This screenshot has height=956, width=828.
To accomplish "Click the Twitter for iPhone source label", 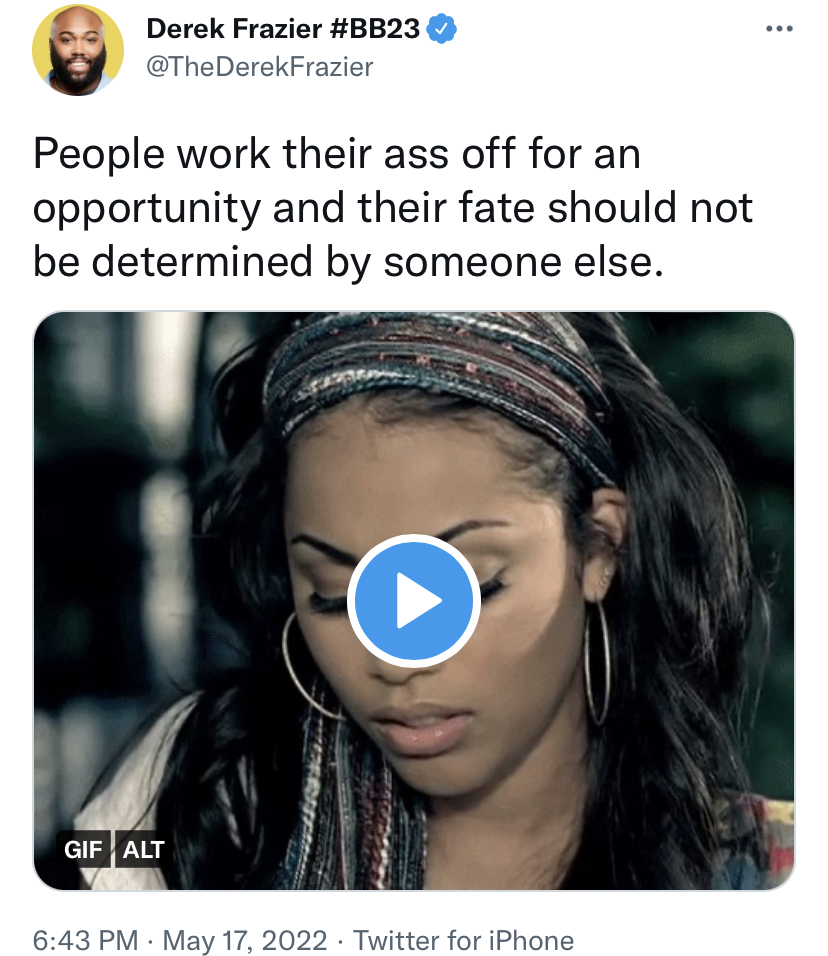I will 463,940.
